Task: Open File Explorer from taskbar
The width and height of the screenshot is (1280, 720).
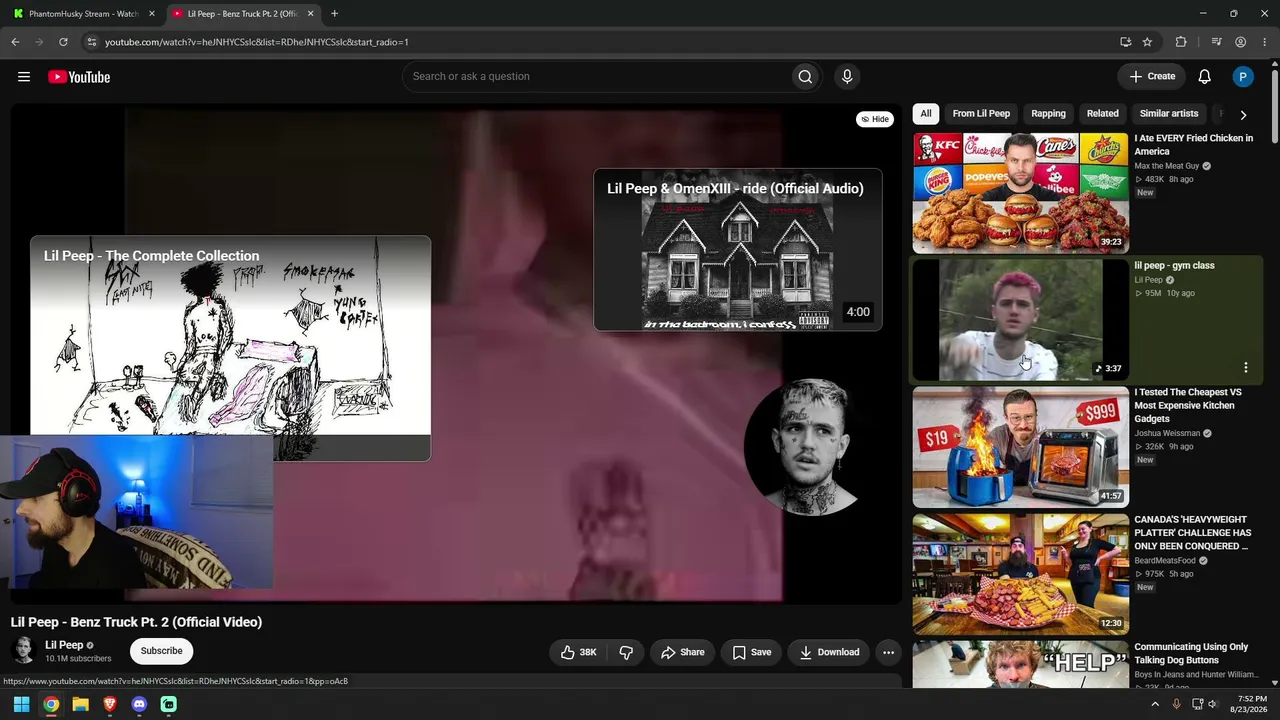Action: pyautogui.click(x=80, y=704)
